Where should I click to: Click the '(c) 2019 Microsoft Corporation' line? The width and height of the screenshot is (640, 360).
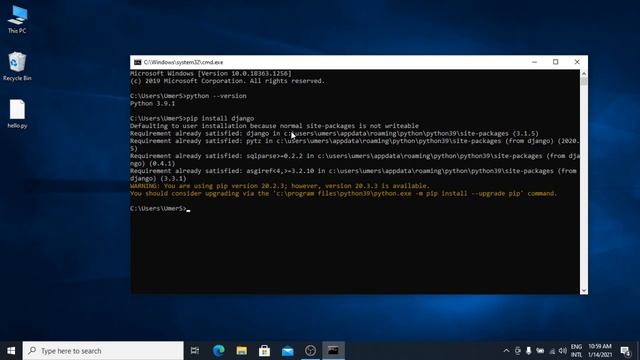point(227,81)
